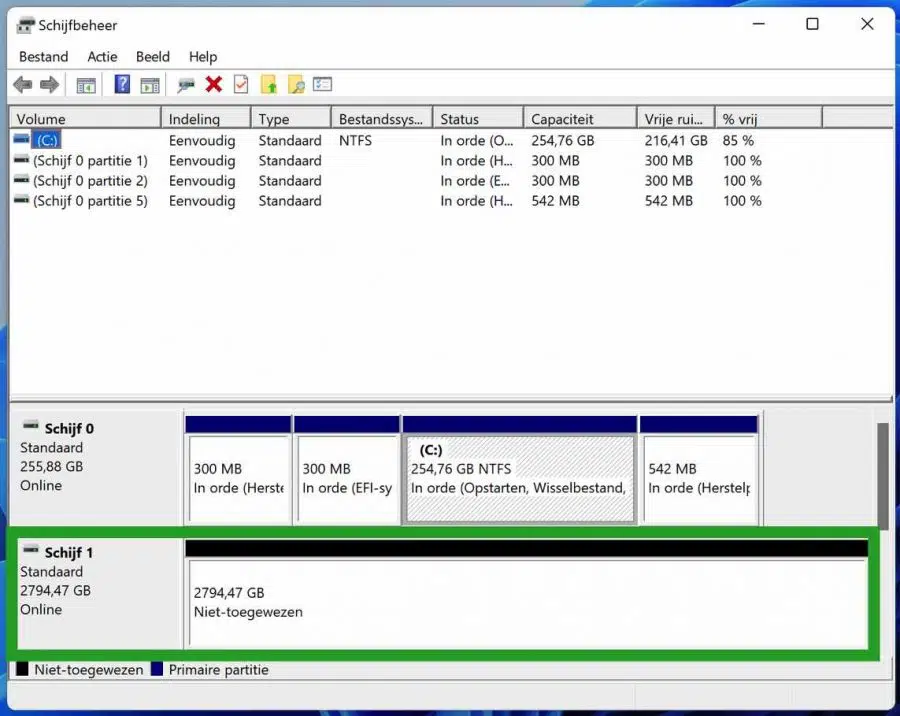Sort by the Vrije rui... column header
Screen dimensions: 900x716
coord(676,119)
